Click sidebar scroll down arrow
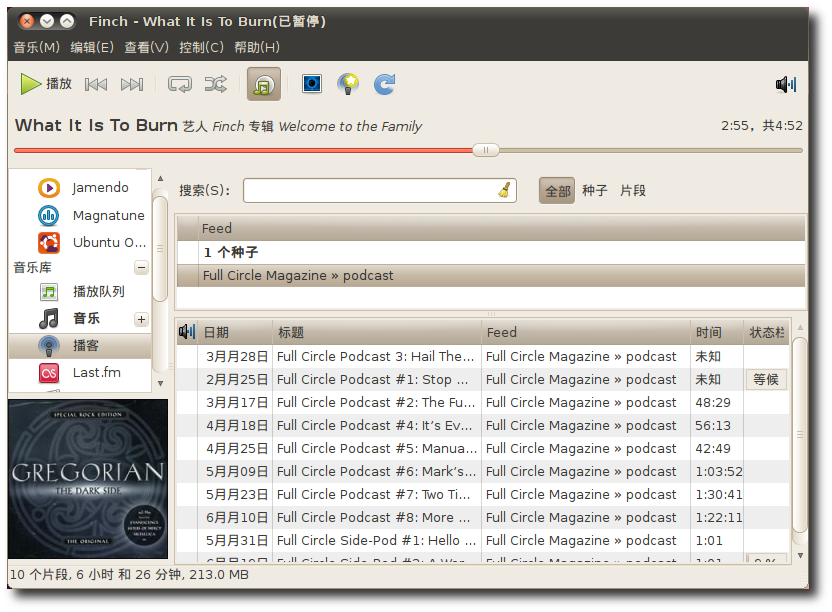Screen dimensions: 832x612 pyautogui.click(x=160, y=383)
